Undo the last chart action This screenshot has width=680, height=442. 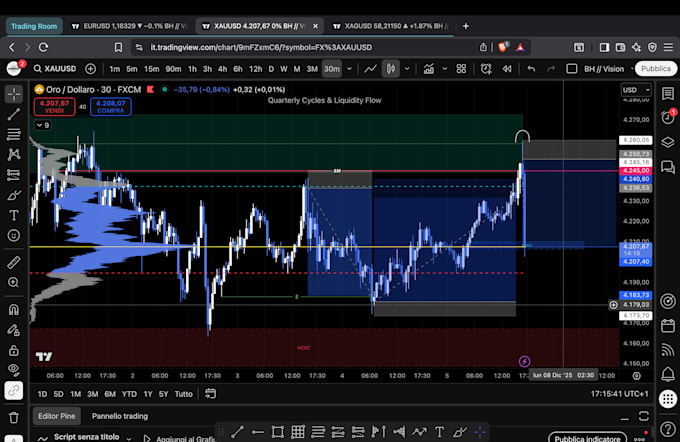tap(531, 69)
